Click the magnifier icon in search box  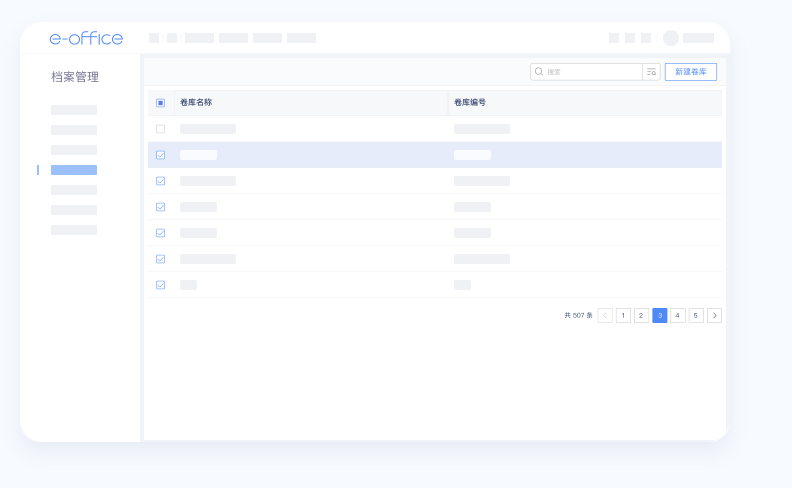click(539, 72)
